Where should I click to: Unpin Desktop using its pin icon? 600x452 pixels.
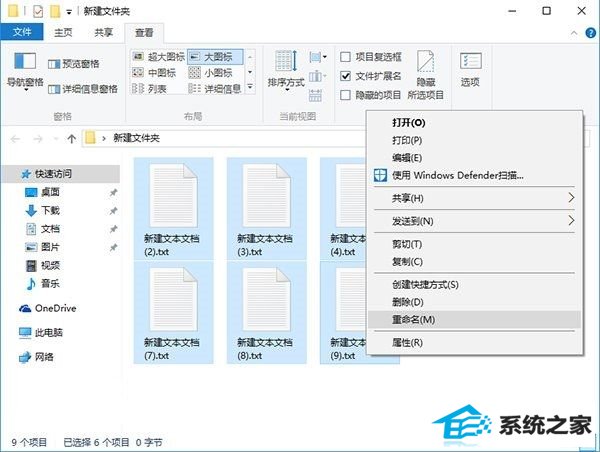click(113, 193)
